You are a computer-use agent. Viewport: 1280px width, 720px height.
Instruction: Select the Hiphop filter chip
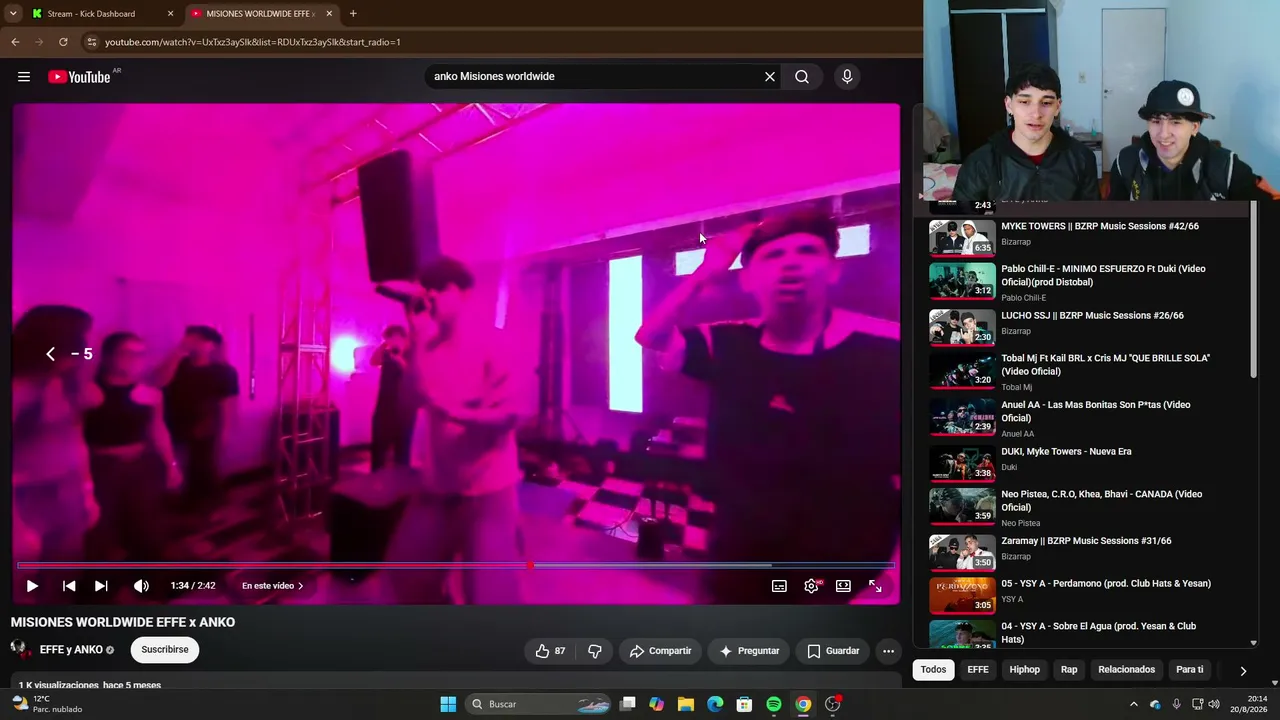tap(1024, 670)
